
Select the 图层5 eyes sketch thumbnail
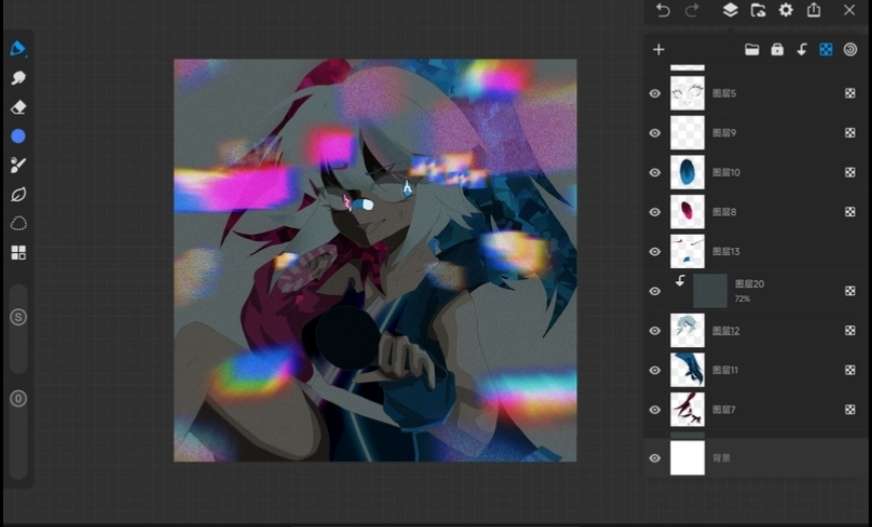click(x=687, y=93)
